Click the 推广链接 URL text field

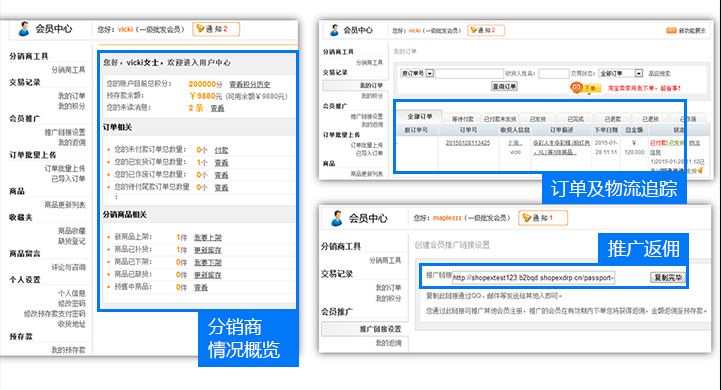point(533,277)
